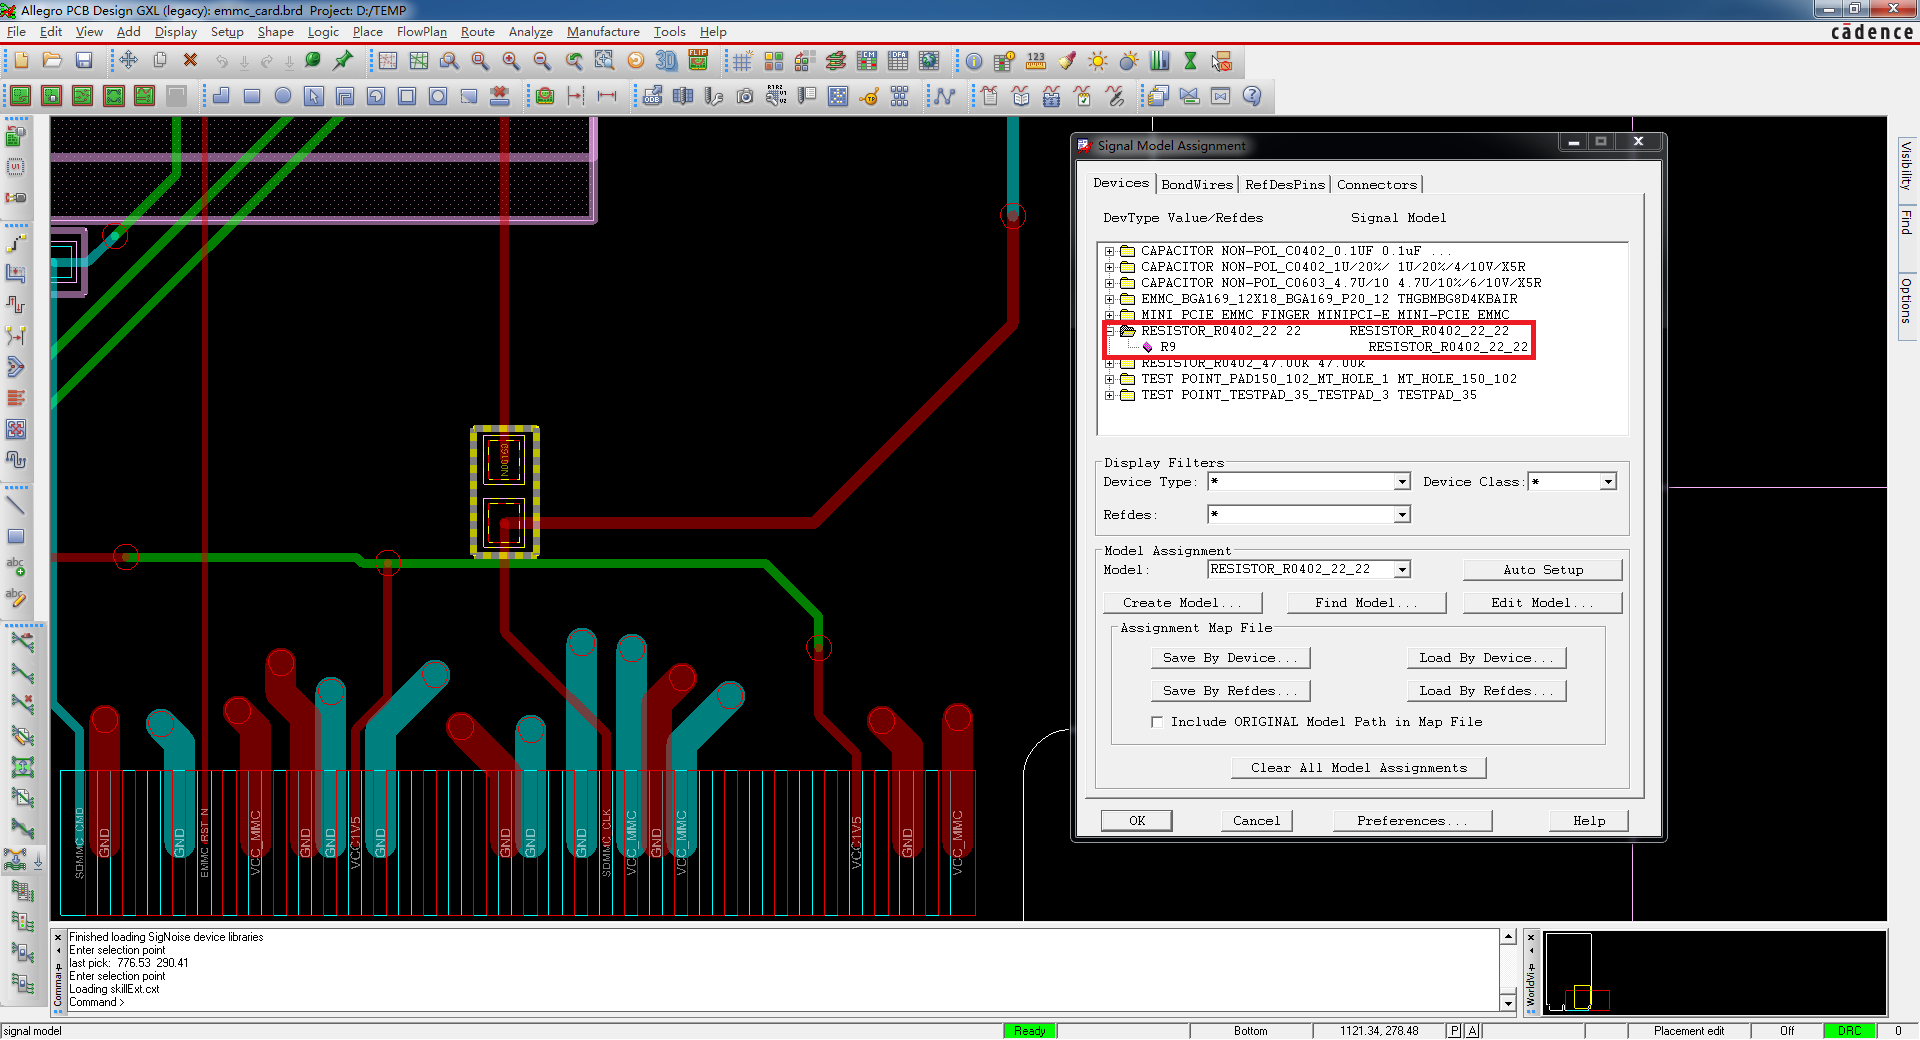Screen dimensions: 1920x1040
Task: Open the Visibility side panel tab
Action: pos(1906,166)
